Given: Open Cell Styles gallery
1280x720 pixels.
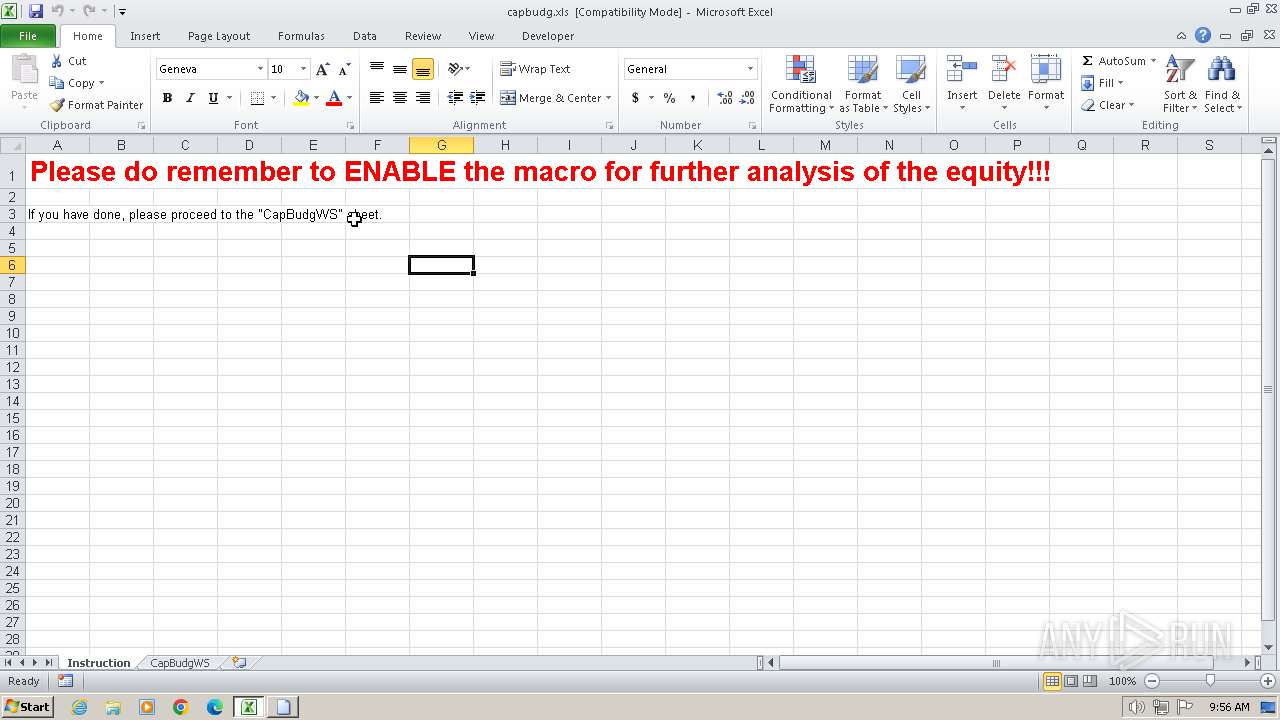Looking at the screenshot, I should pos(911,84).
